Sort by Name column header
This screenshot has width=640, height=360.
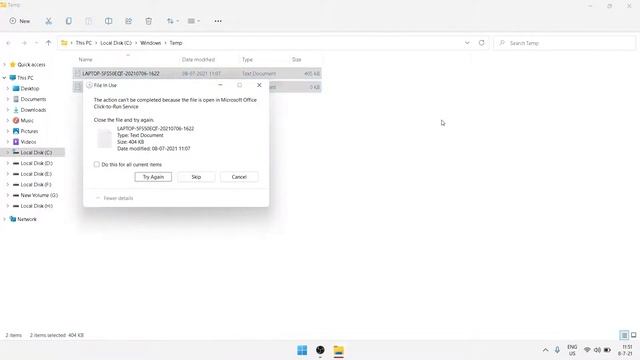[x=85, y=60]
